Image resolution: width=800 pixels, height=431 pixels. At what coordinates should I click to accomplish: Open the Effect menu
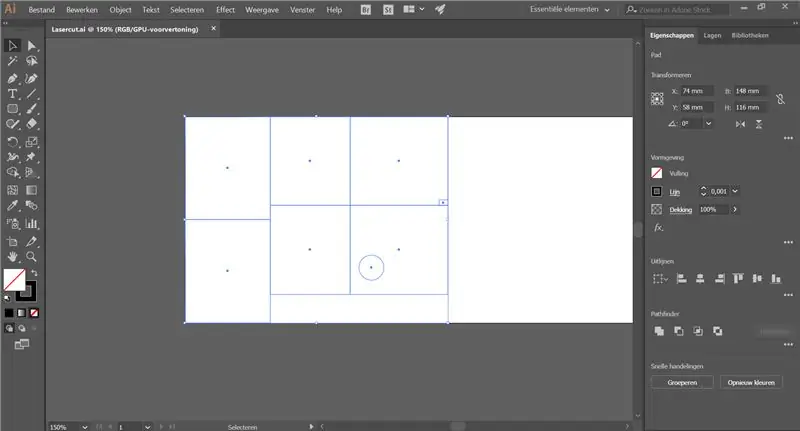point(226,10)
